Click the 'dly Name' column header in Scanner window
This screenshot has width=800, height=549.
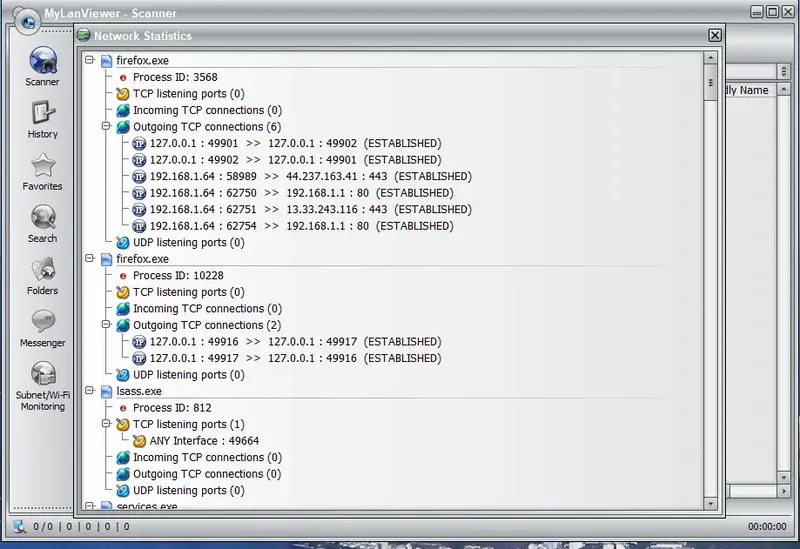tap(748, 90)
